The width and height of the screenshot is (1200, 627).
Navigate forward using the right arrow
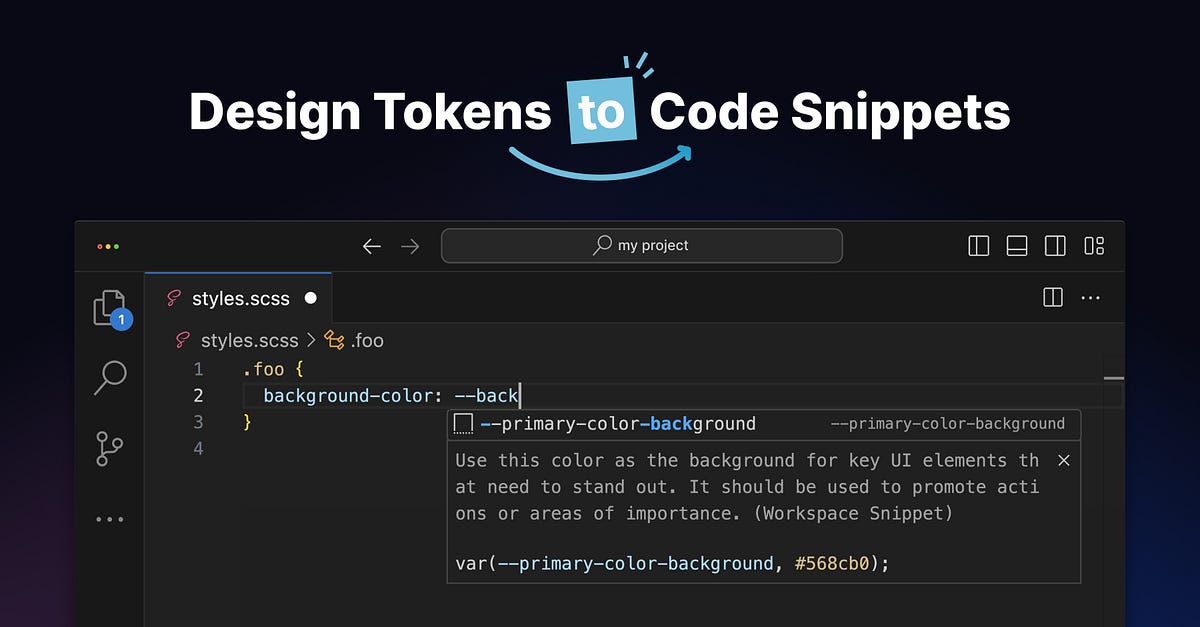point(410,245)
